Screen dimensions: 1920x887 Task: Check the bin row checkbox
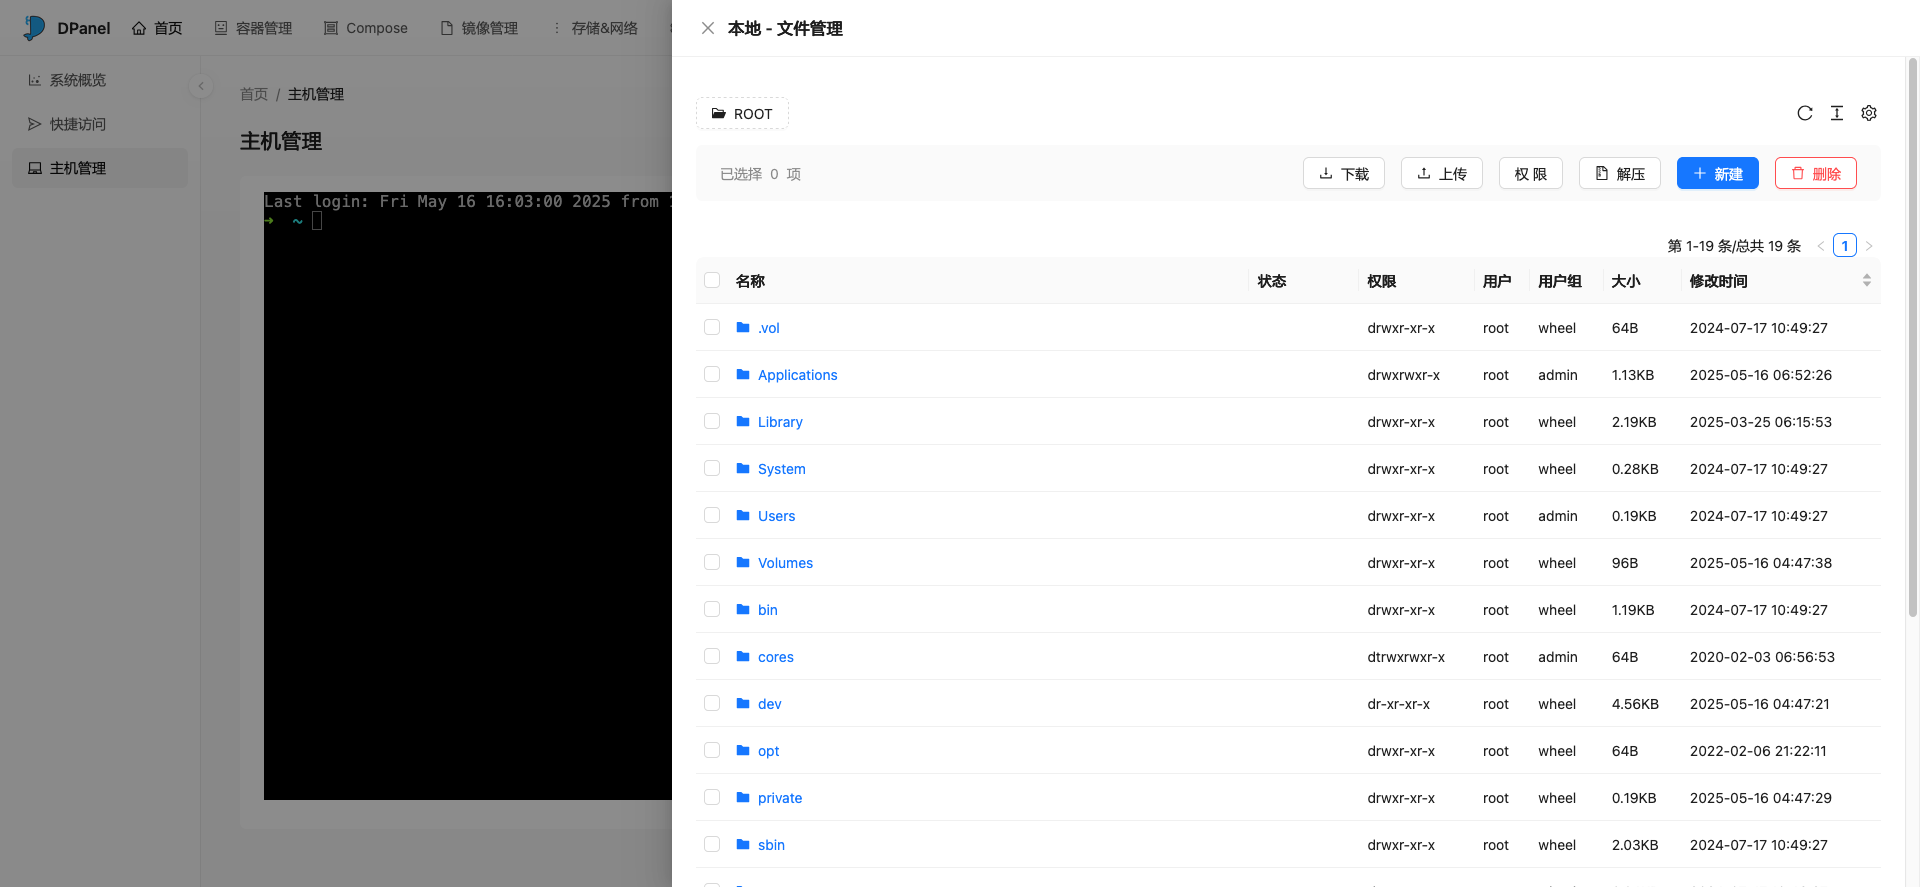712,609
